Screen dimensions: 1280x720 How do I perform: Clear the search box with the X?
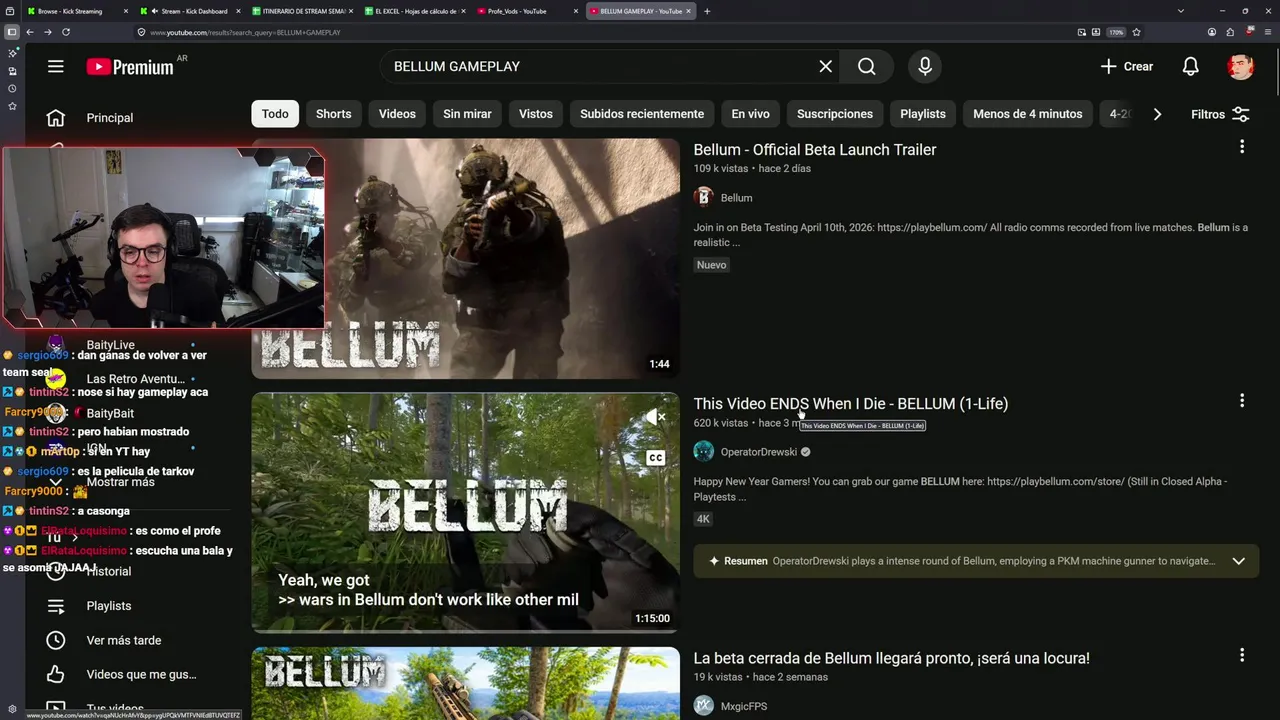click(826, 66)
